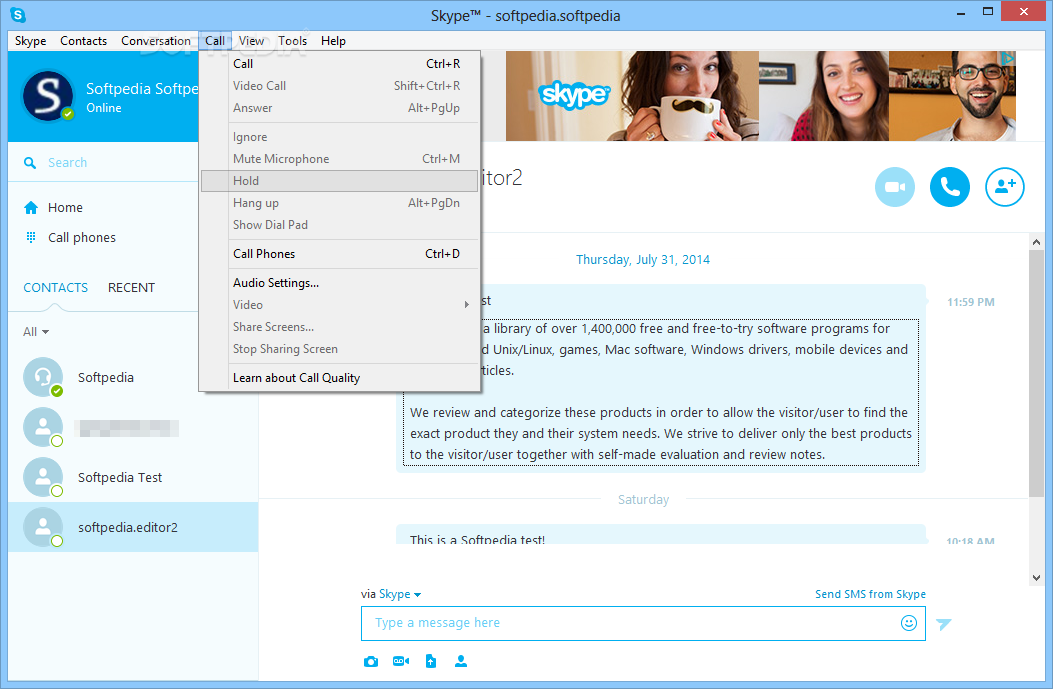Click the camera icon below the message box
The image size is (1053, 689).
371,661
